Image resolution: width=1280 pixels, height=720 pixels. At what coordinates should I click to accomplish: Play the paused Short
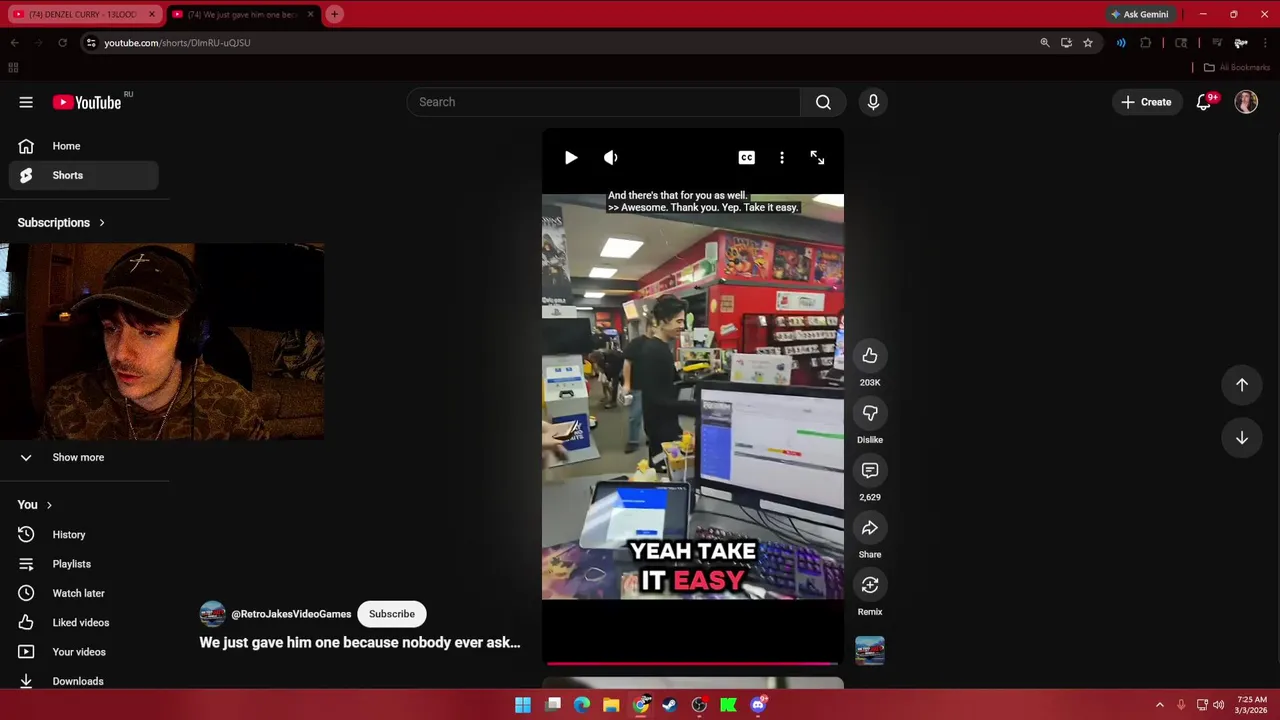(x=571, y=158)
